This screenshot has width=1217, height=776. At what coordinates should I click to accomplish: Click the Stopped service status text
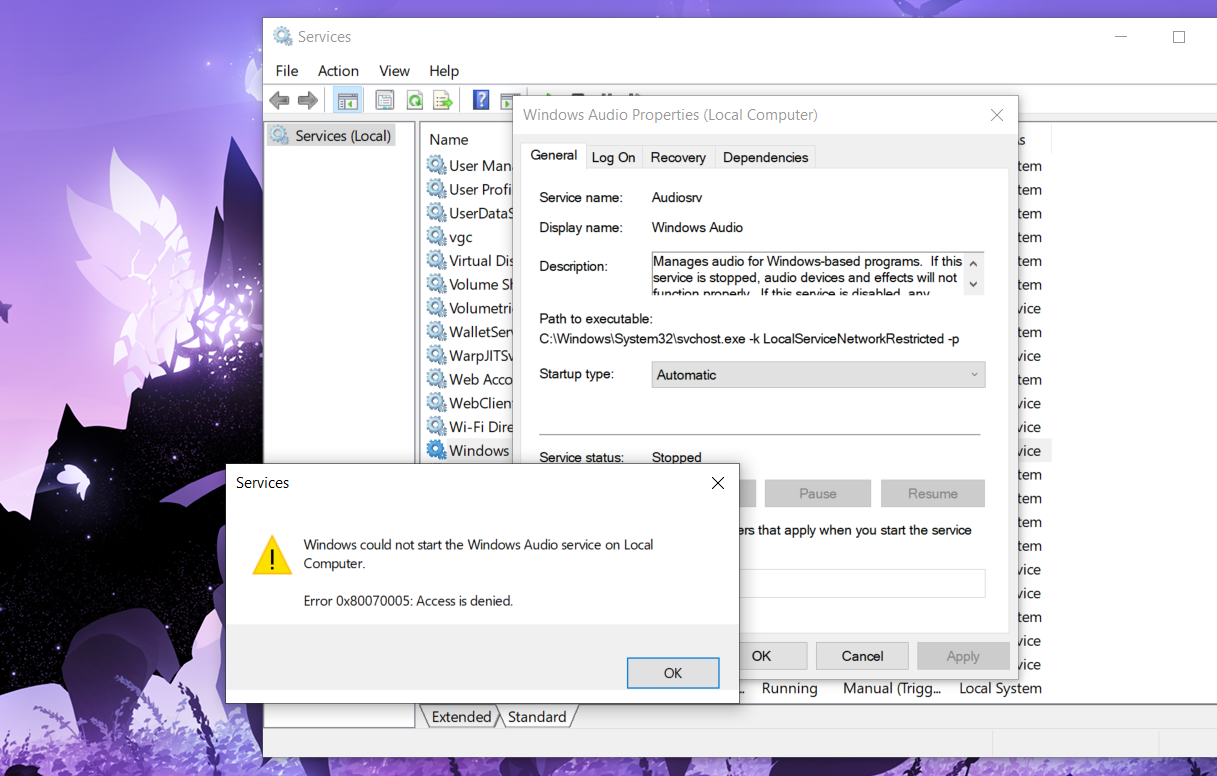pos(677,457)
